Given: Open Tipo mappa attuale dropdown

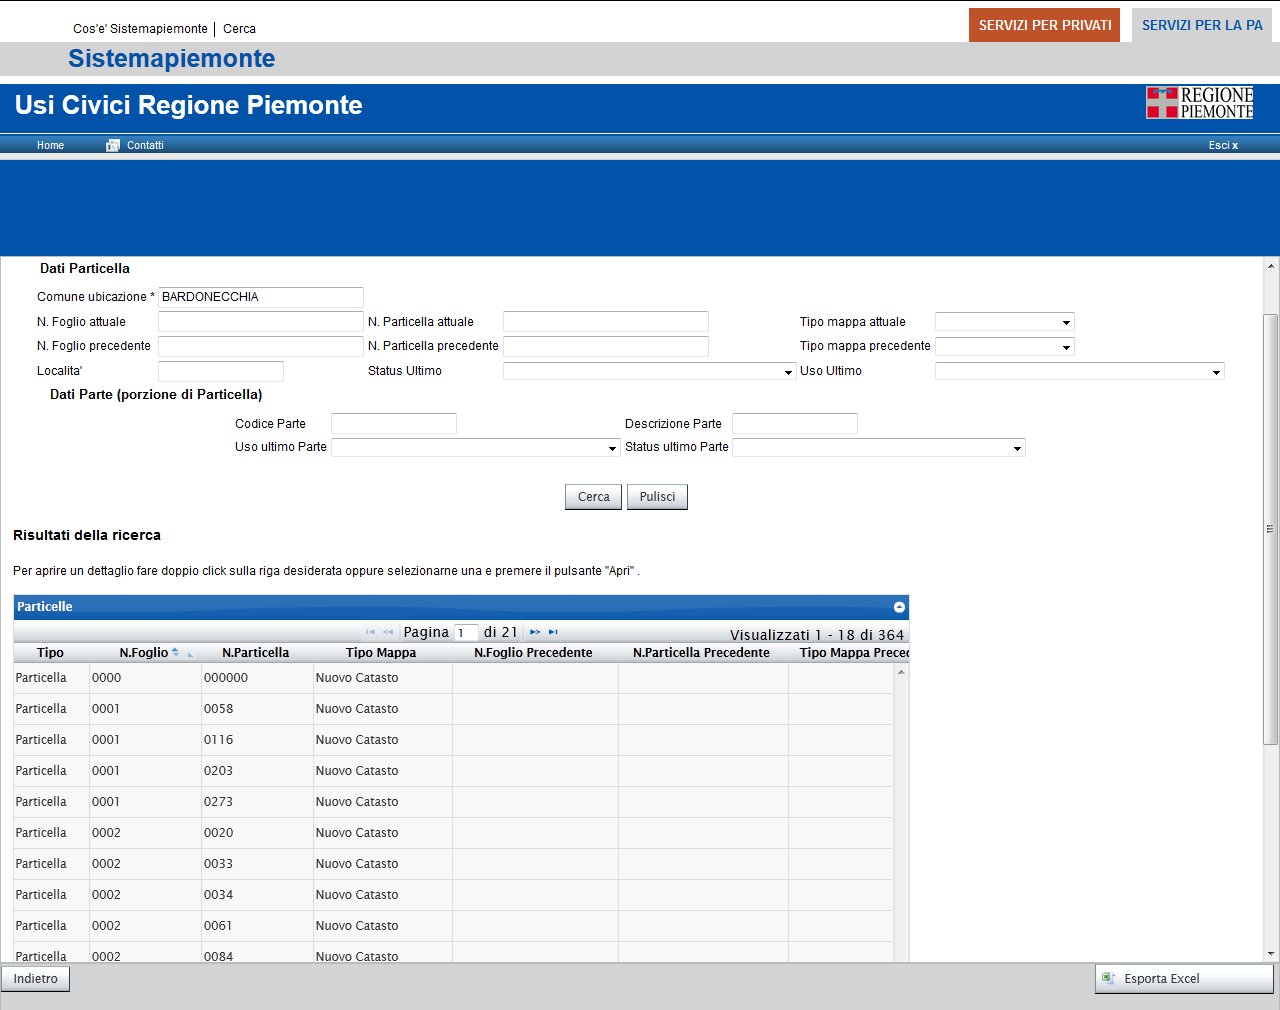Looking at the screenshot, I should (1066, 322).
